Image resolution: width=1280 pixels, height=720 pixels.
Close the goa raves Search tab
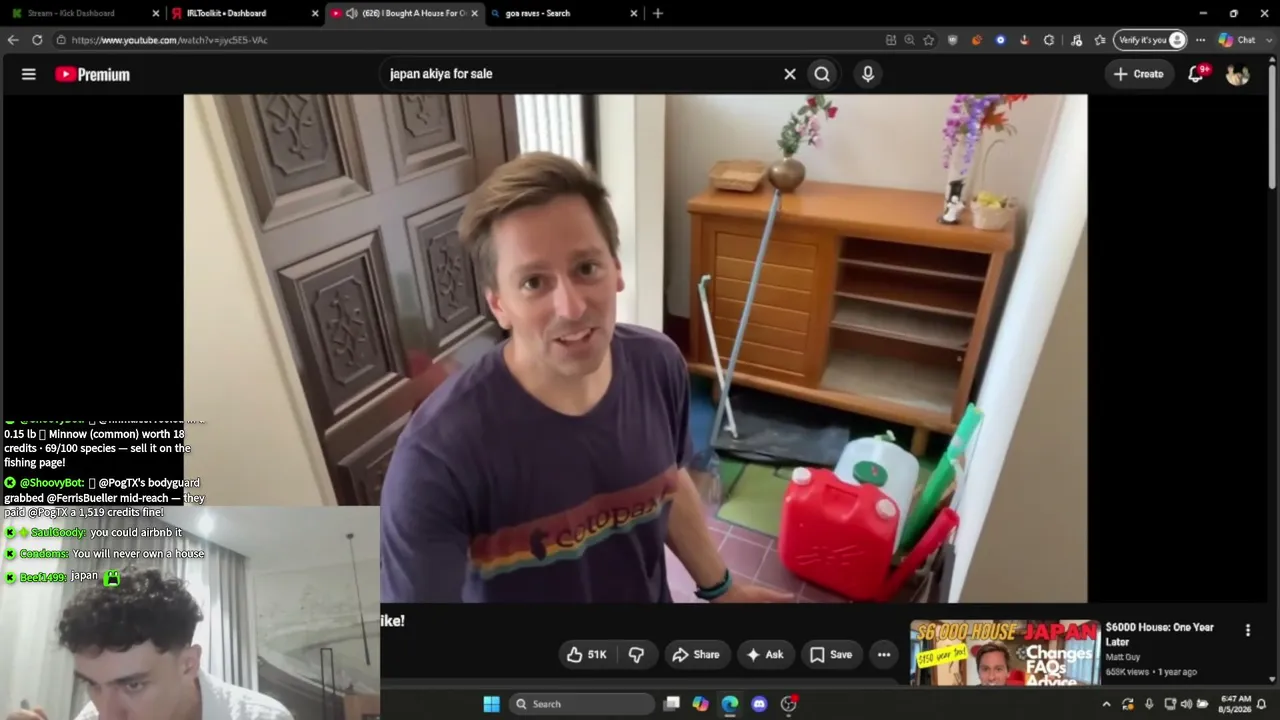pyautogui.click(x=634, y=13)
